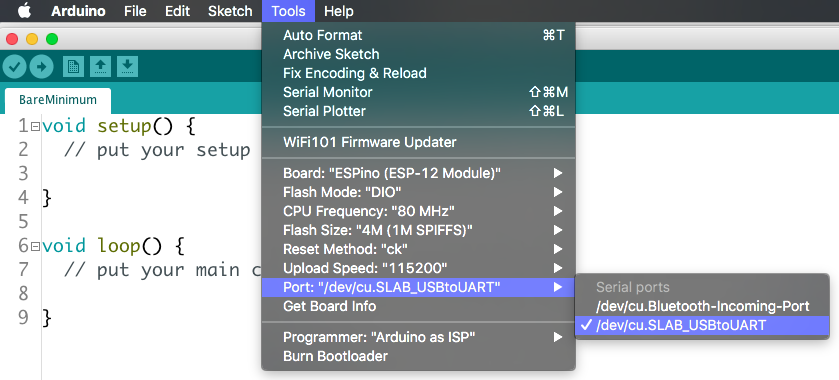The height and width of the screenshot is (380, 839).
Task: Click line number 3 in gutter
Action: click(x=23, y=174)
